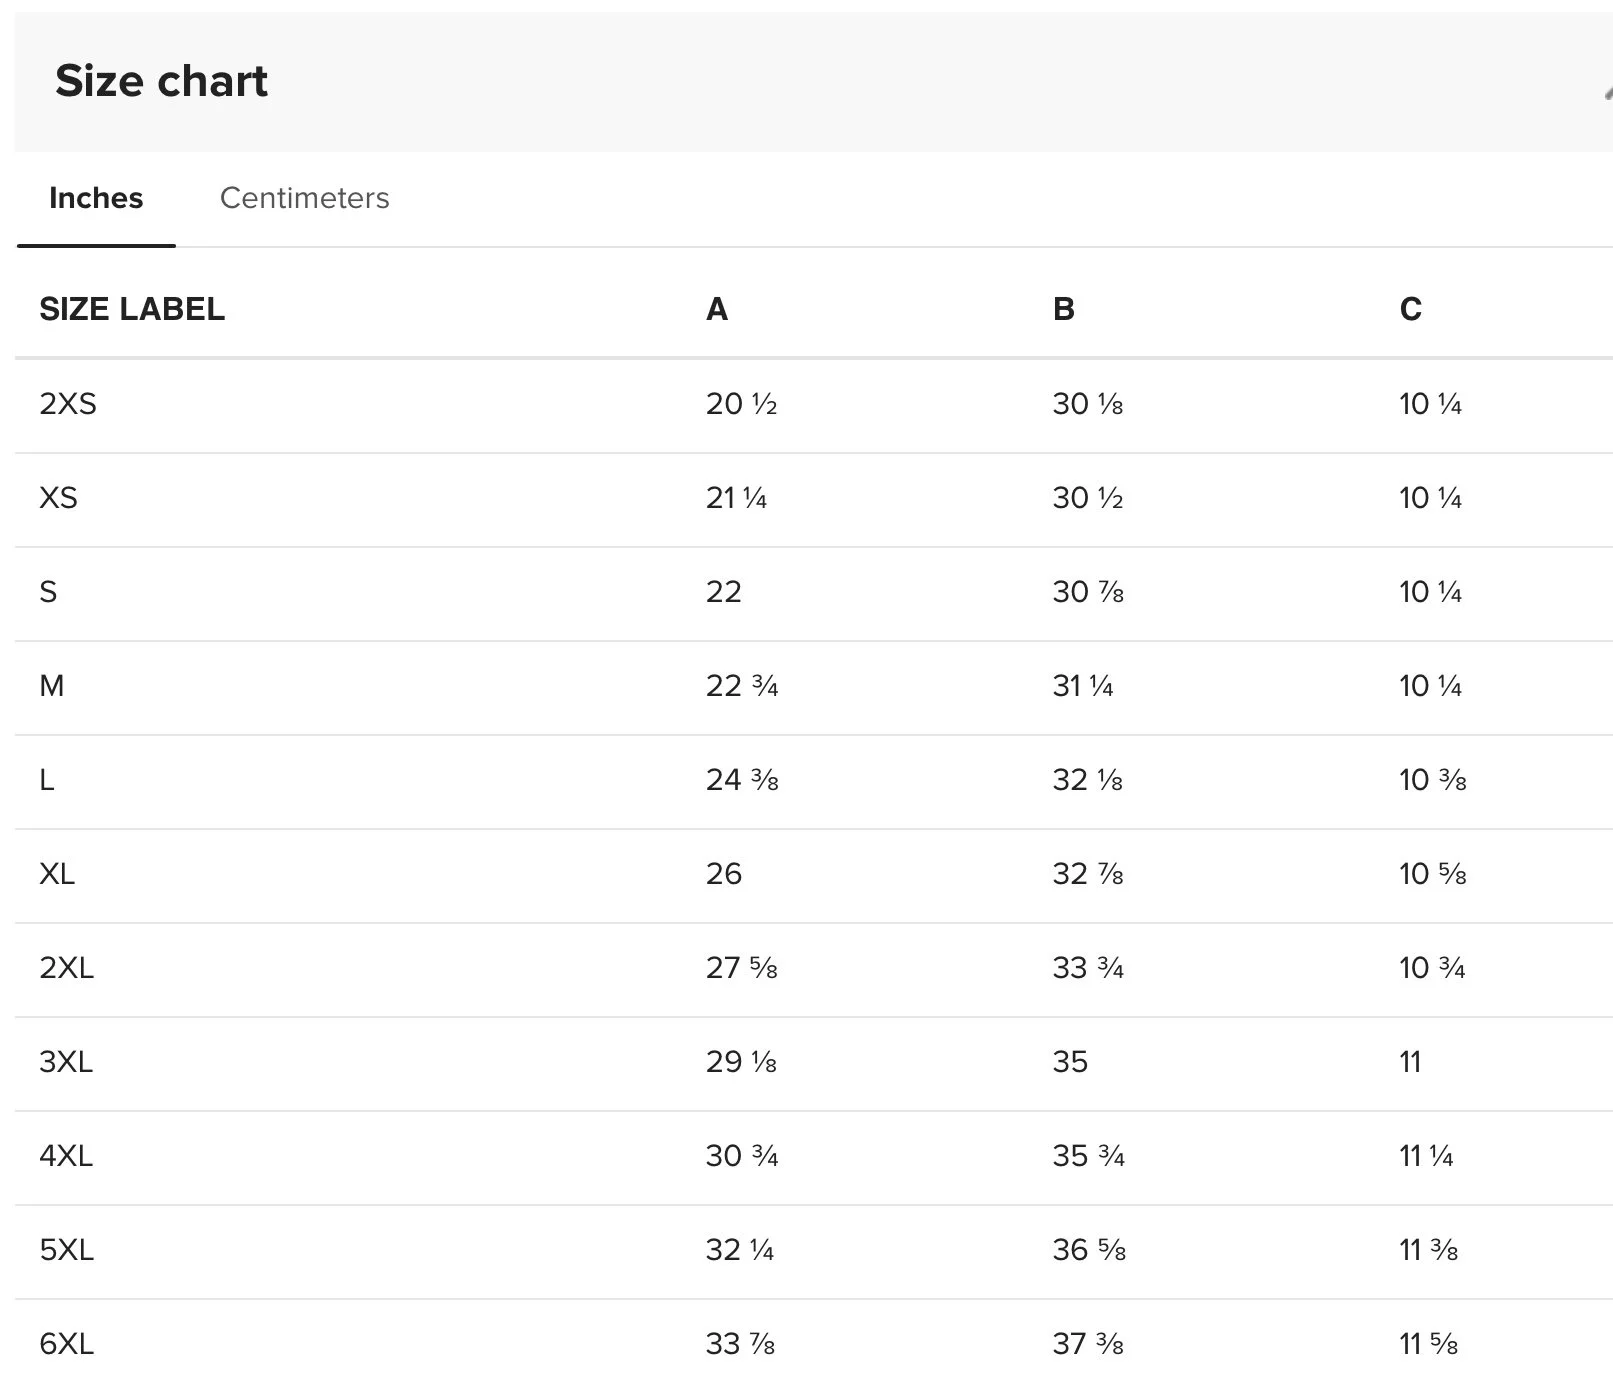The width and height of the screenshot is (1613, 1392).
Task: Select the 10 ⅝ value for XL
Action: click(1433, 874)
